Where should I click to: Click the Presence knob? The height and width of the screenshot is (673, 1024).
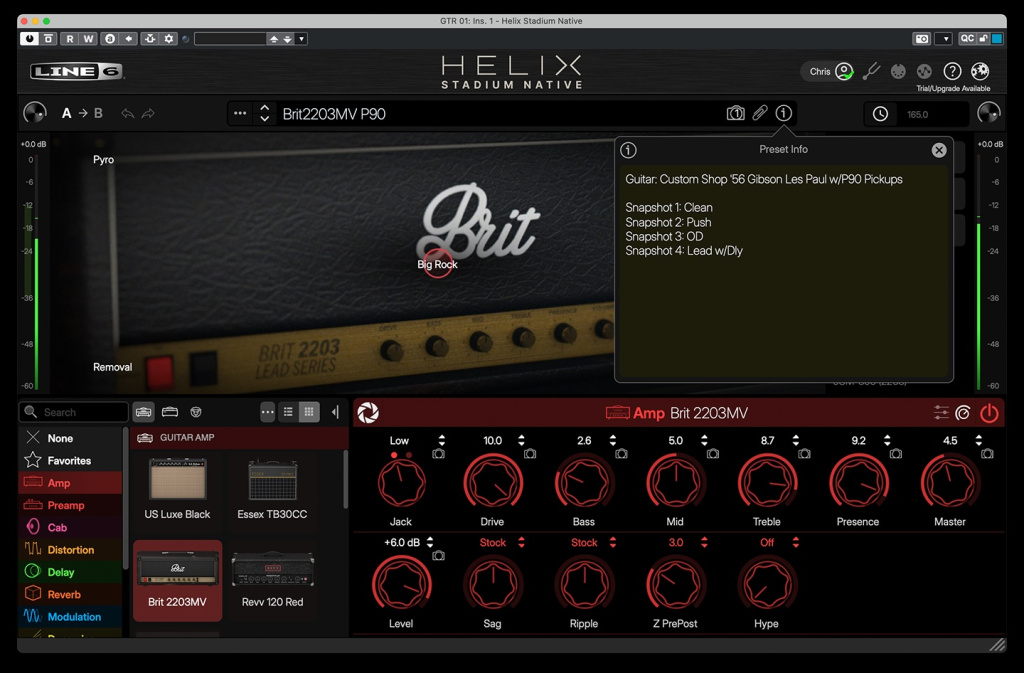859,484
